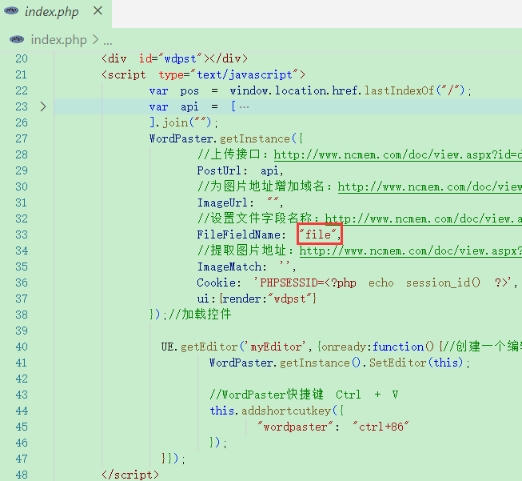Open the file field URL on line 32

[423, 219]
